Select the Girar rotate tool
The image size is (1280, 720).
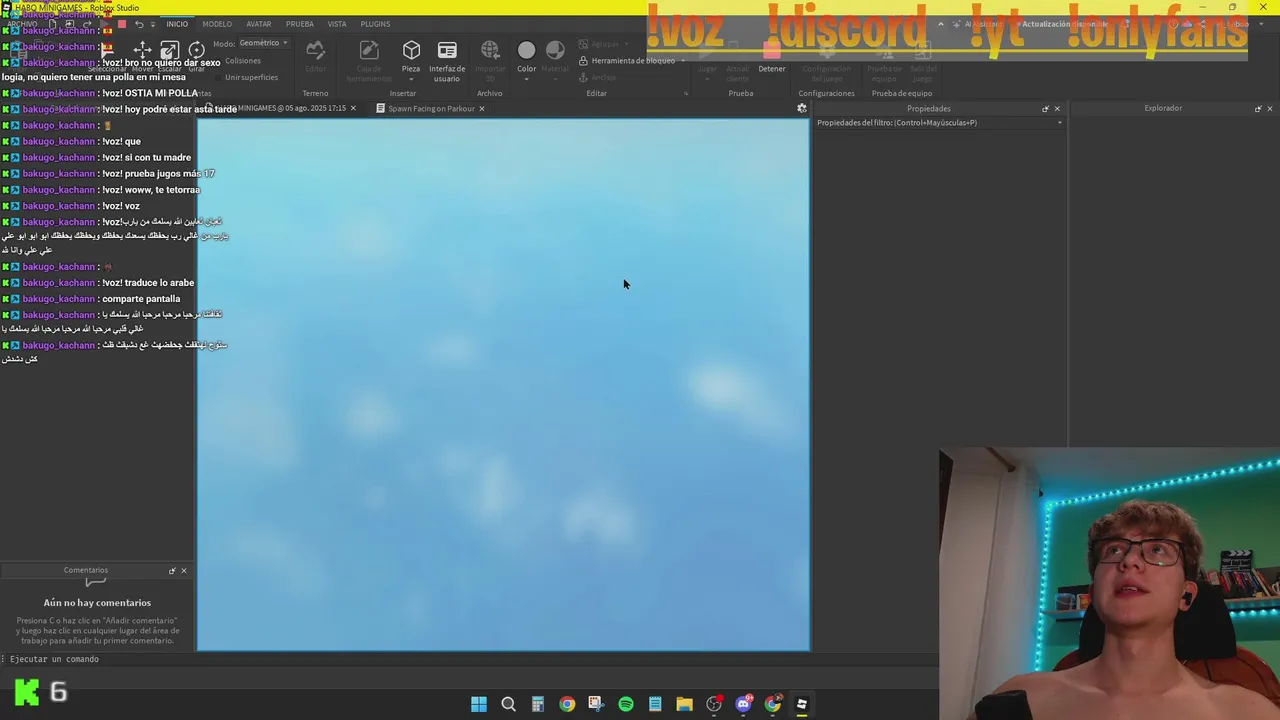tap(197, 57)
